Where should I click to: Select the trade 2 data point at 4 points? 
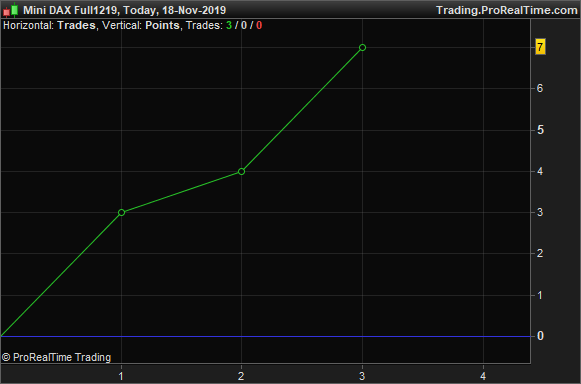tap(242, 171)
